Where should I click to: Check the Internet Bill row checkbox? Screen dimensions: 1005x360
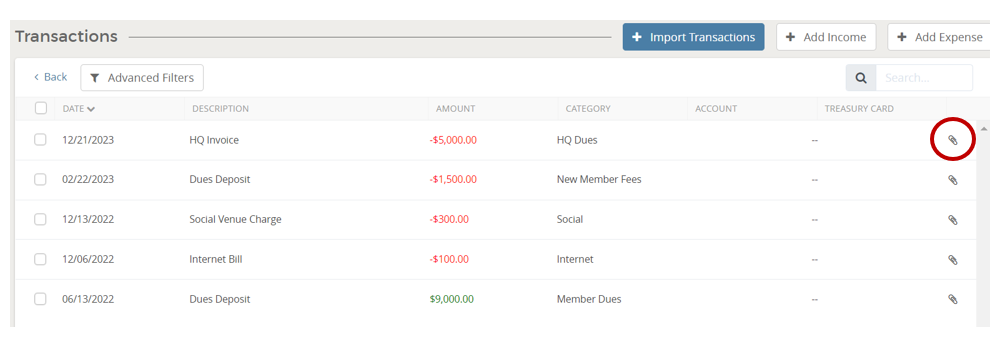click(40, 259)
